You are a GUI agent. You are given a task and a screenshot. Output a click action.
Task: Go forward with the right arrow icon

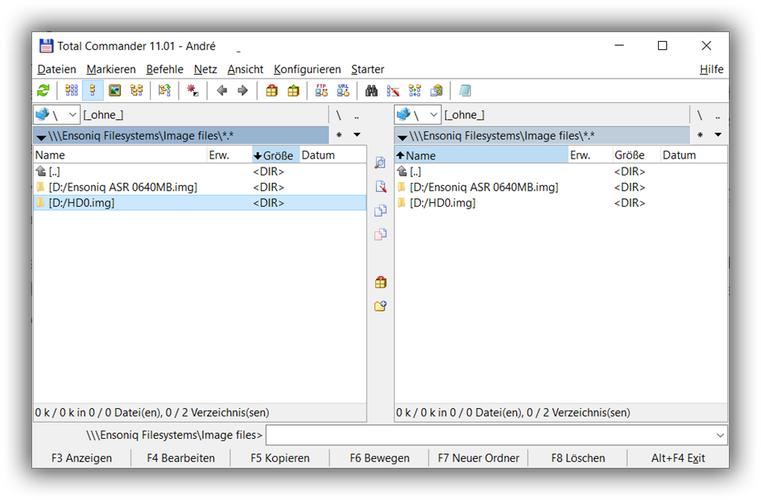point(242,90)
